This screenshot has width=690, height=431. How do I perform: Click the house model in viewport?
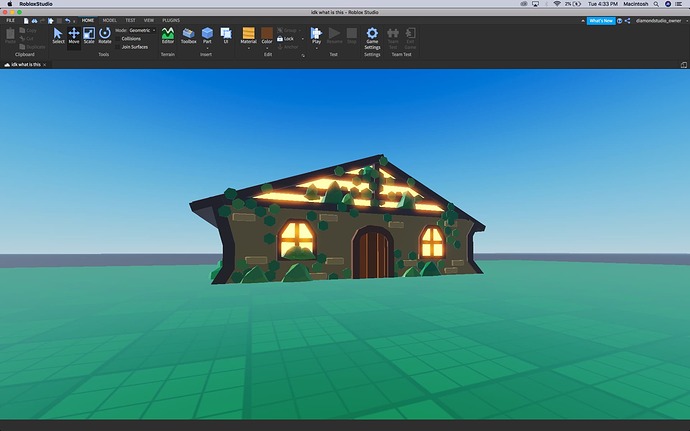pyautogui.click(x=337, y=219)
